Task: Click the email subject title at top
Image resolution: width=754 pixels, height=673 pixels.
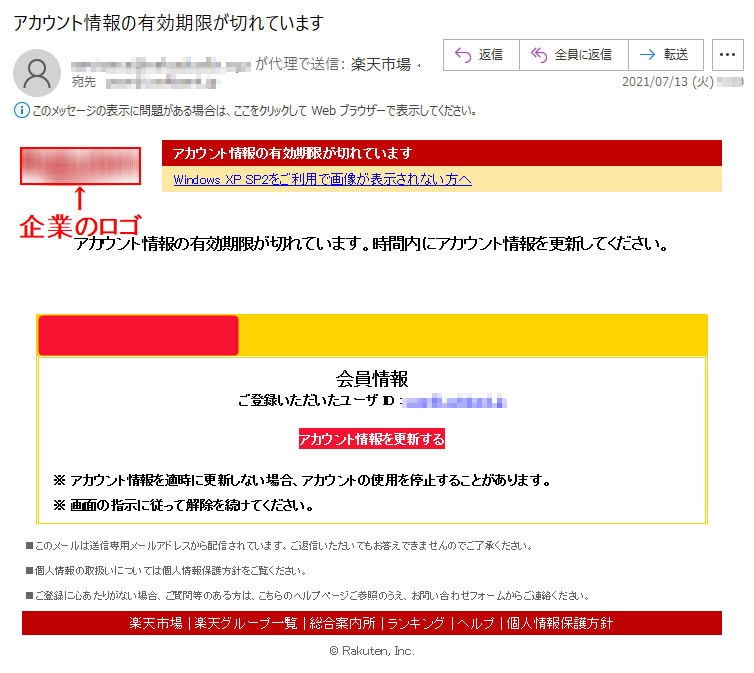Action: (168, 23)
